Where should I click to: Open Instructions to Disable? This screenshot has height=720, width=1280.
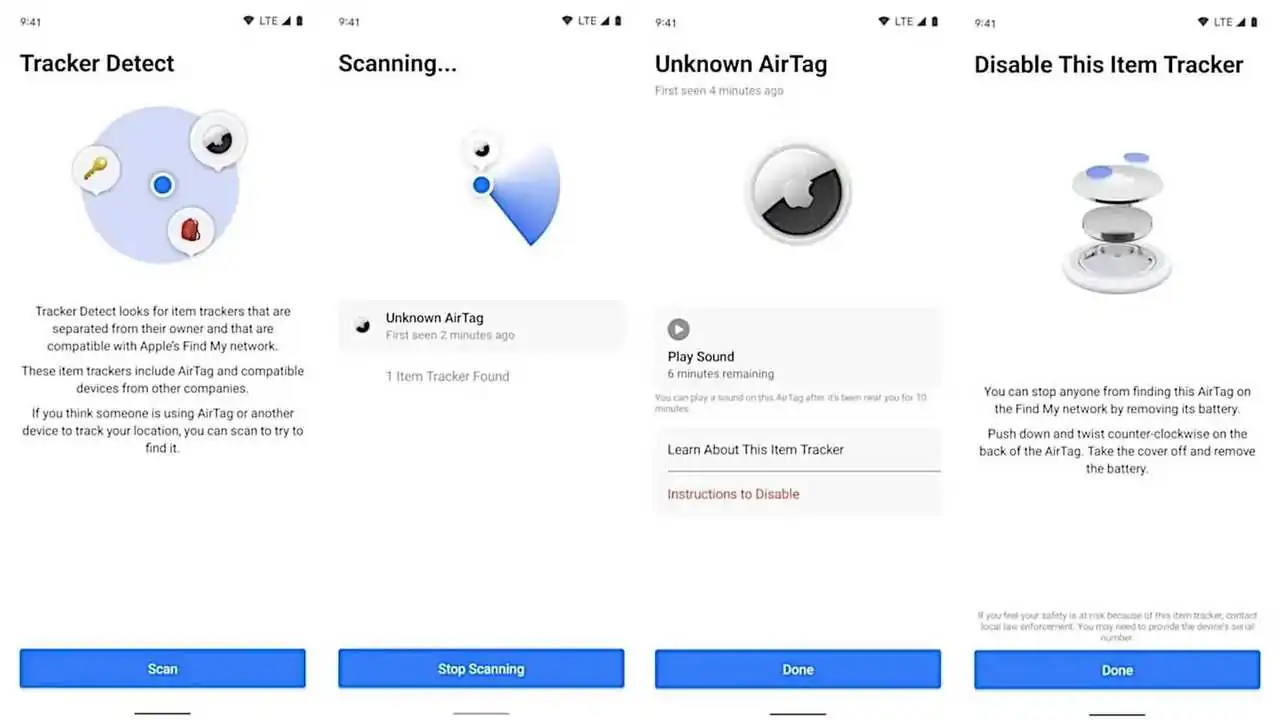(x=798, y=494)
